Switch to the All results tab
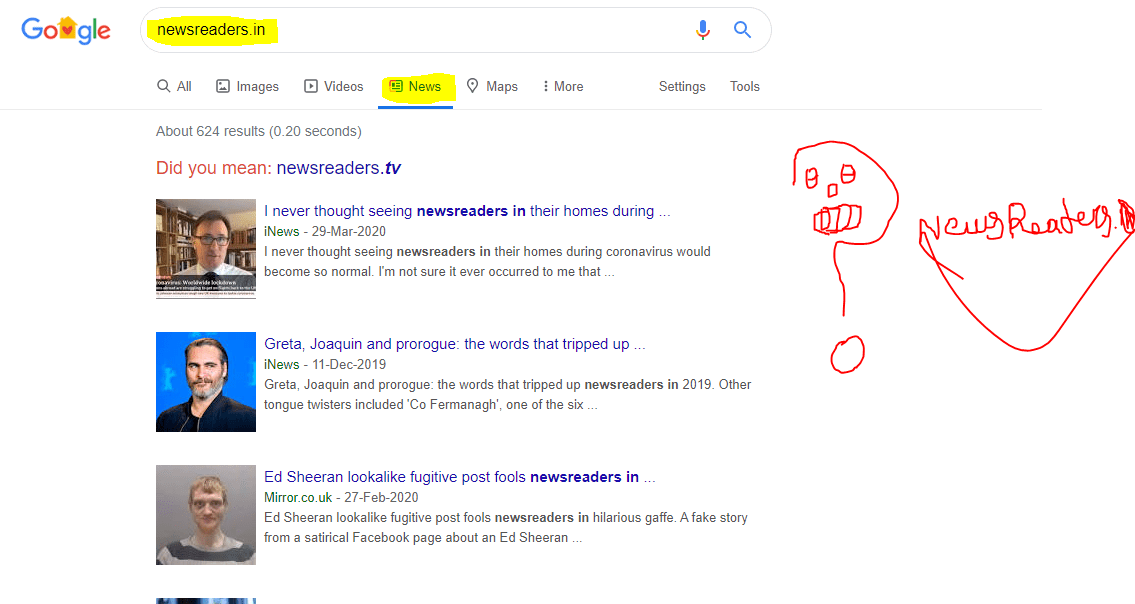The image size is (1135, 604). (x=174, y=86)
